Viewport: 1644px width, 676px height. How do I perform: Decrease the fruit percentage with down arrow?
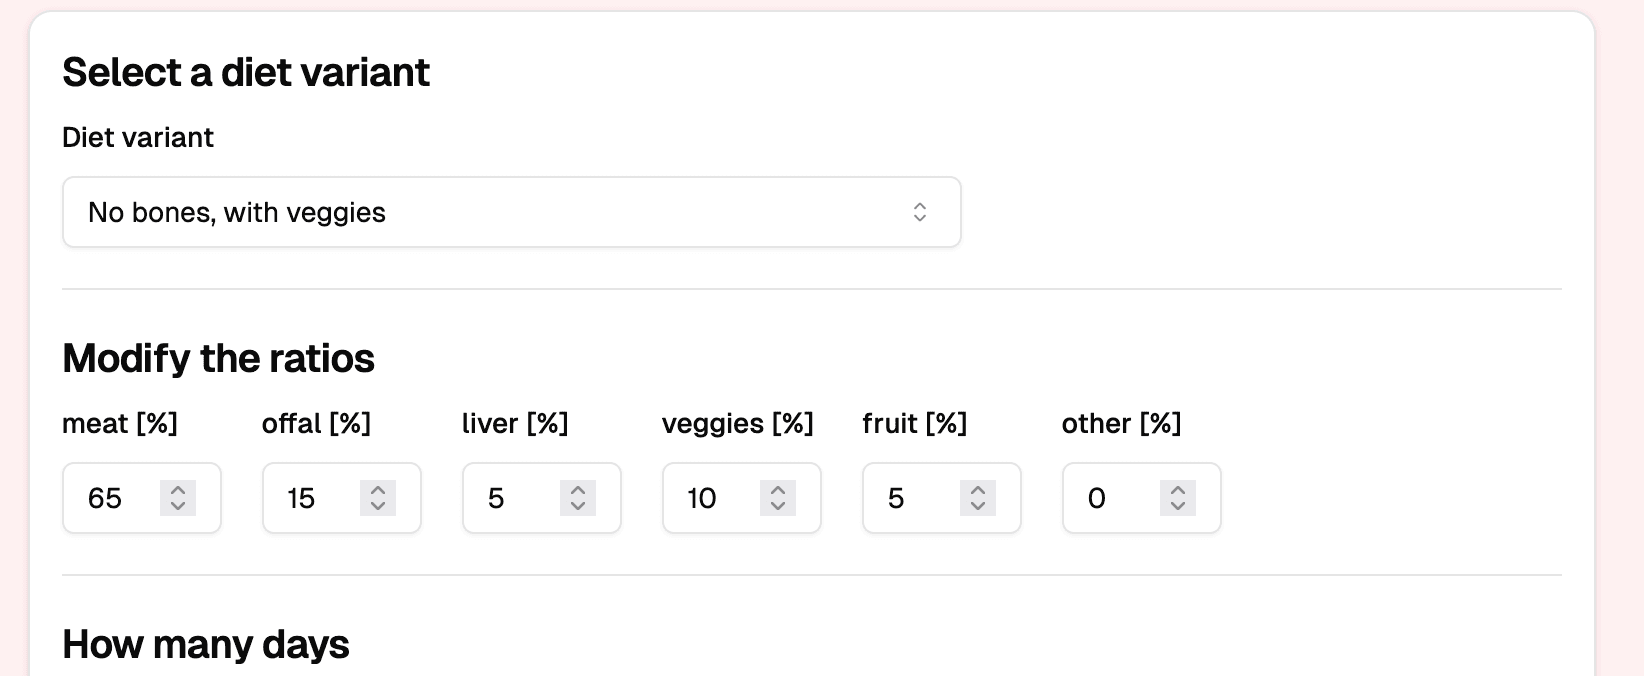click(978, 506)
